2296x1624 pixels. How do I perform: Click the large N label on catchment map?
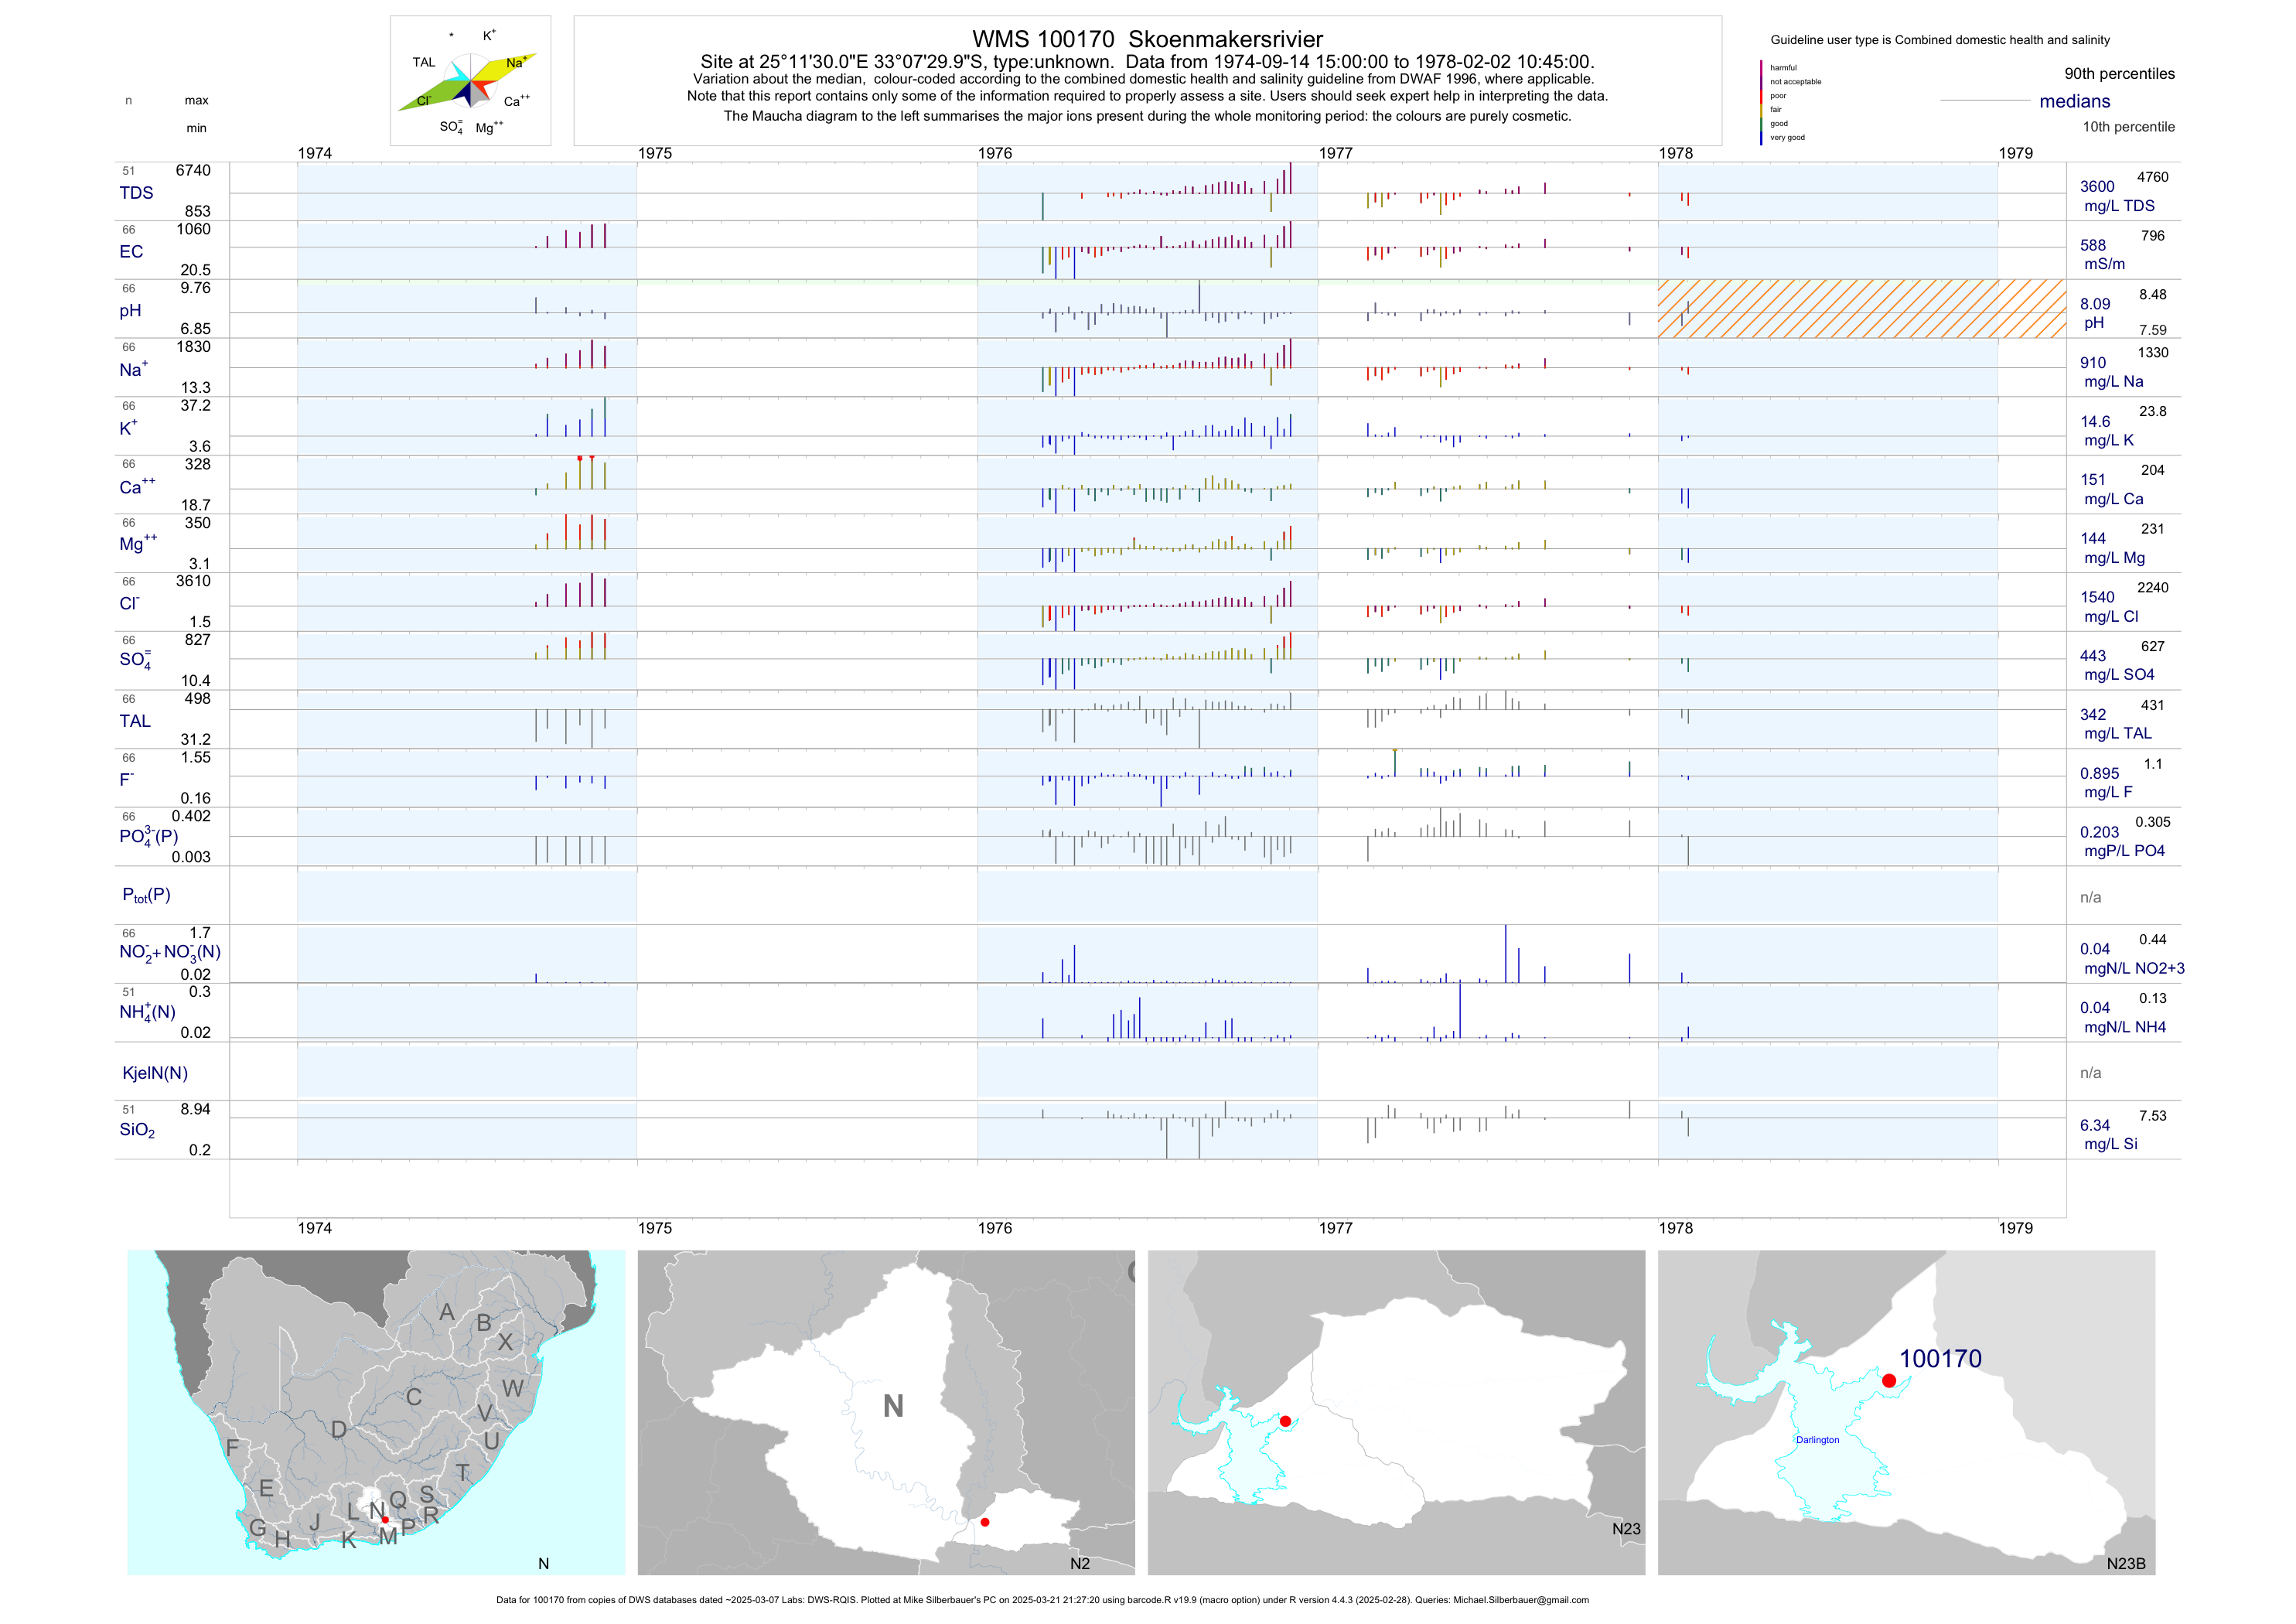(x=893, y=1406)
